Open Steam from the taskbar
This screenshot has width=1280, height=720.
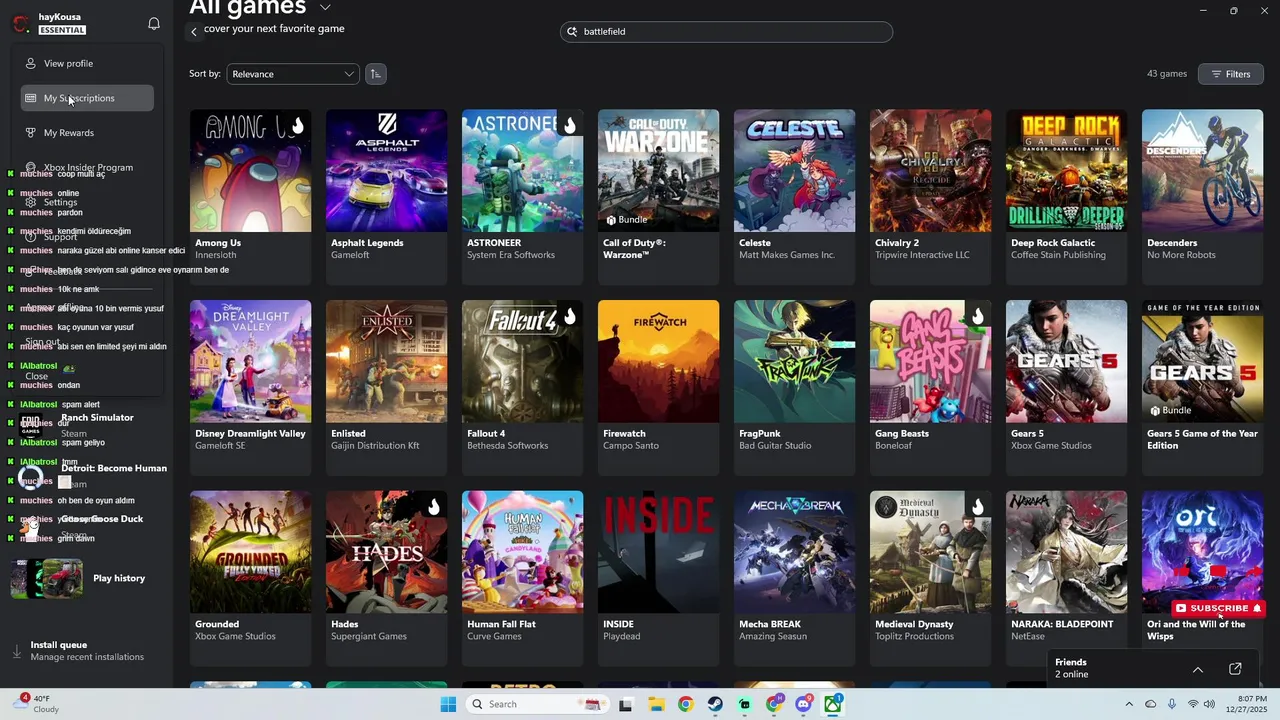tap(715, 704)
